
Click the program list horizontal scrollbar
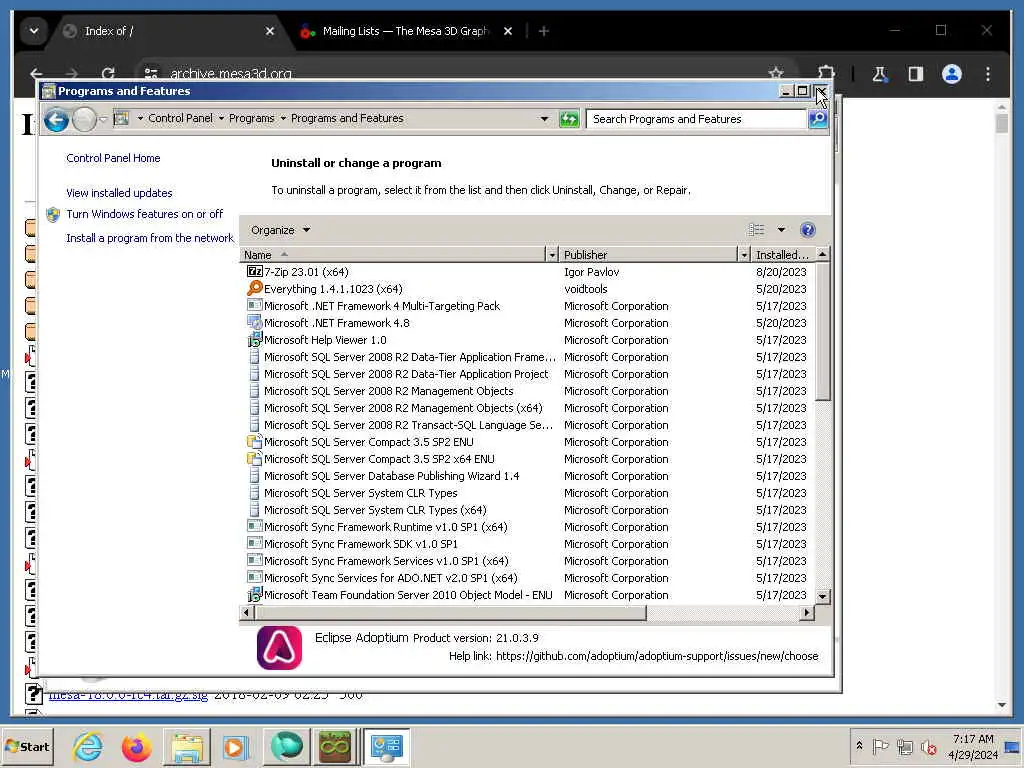(451, 613)
